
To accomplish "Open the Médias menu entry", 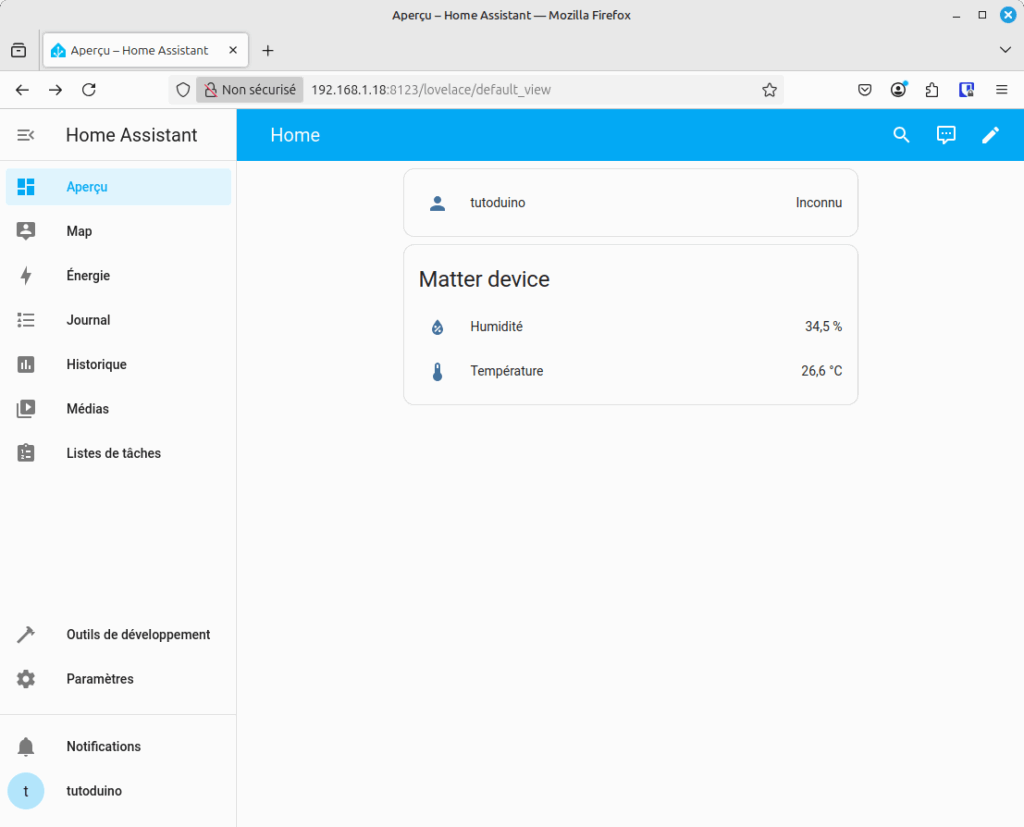I will point(118,409).
